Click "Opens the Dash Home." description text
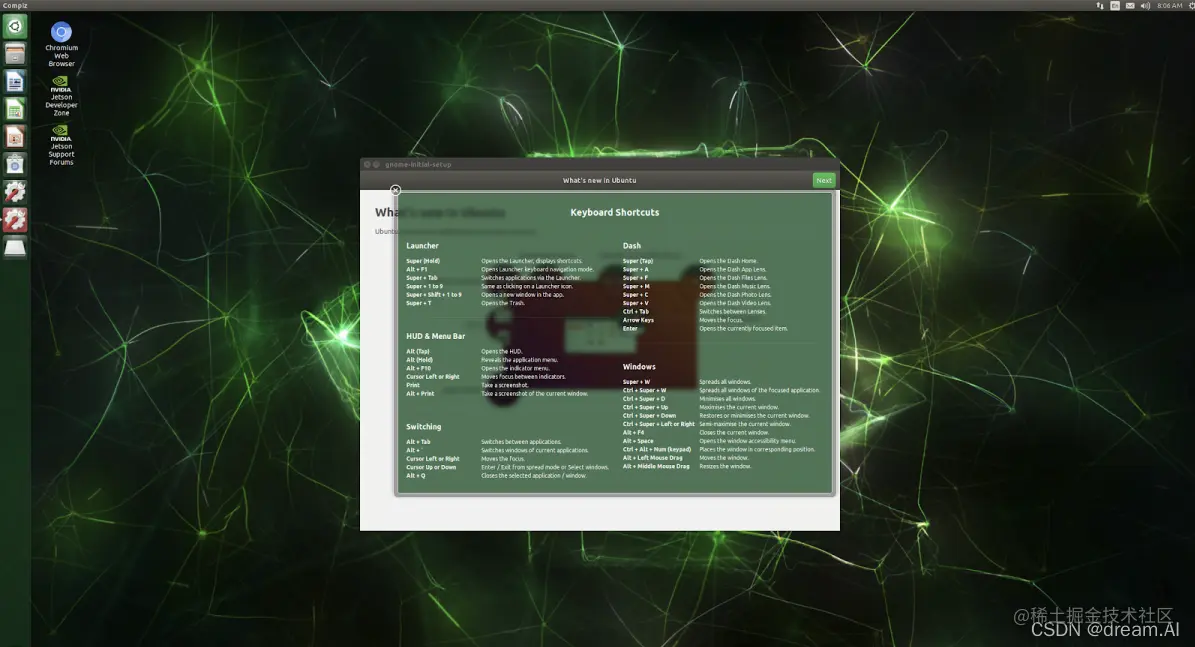1195x647 pixels. [x=729, y=261]
